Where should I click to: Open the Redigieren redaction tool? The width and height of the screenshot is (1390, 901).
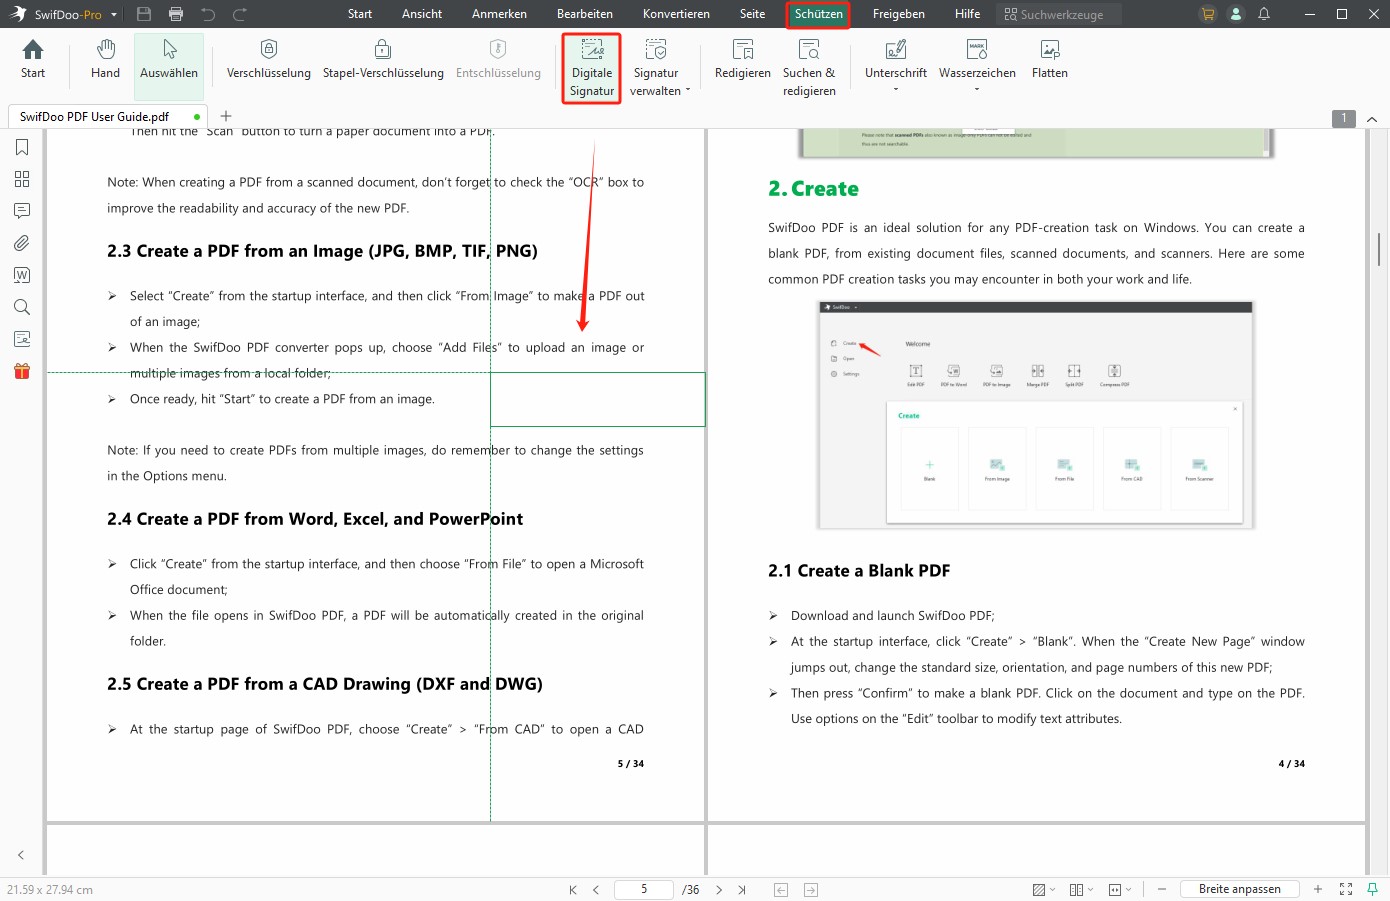(x=743, y=60)
